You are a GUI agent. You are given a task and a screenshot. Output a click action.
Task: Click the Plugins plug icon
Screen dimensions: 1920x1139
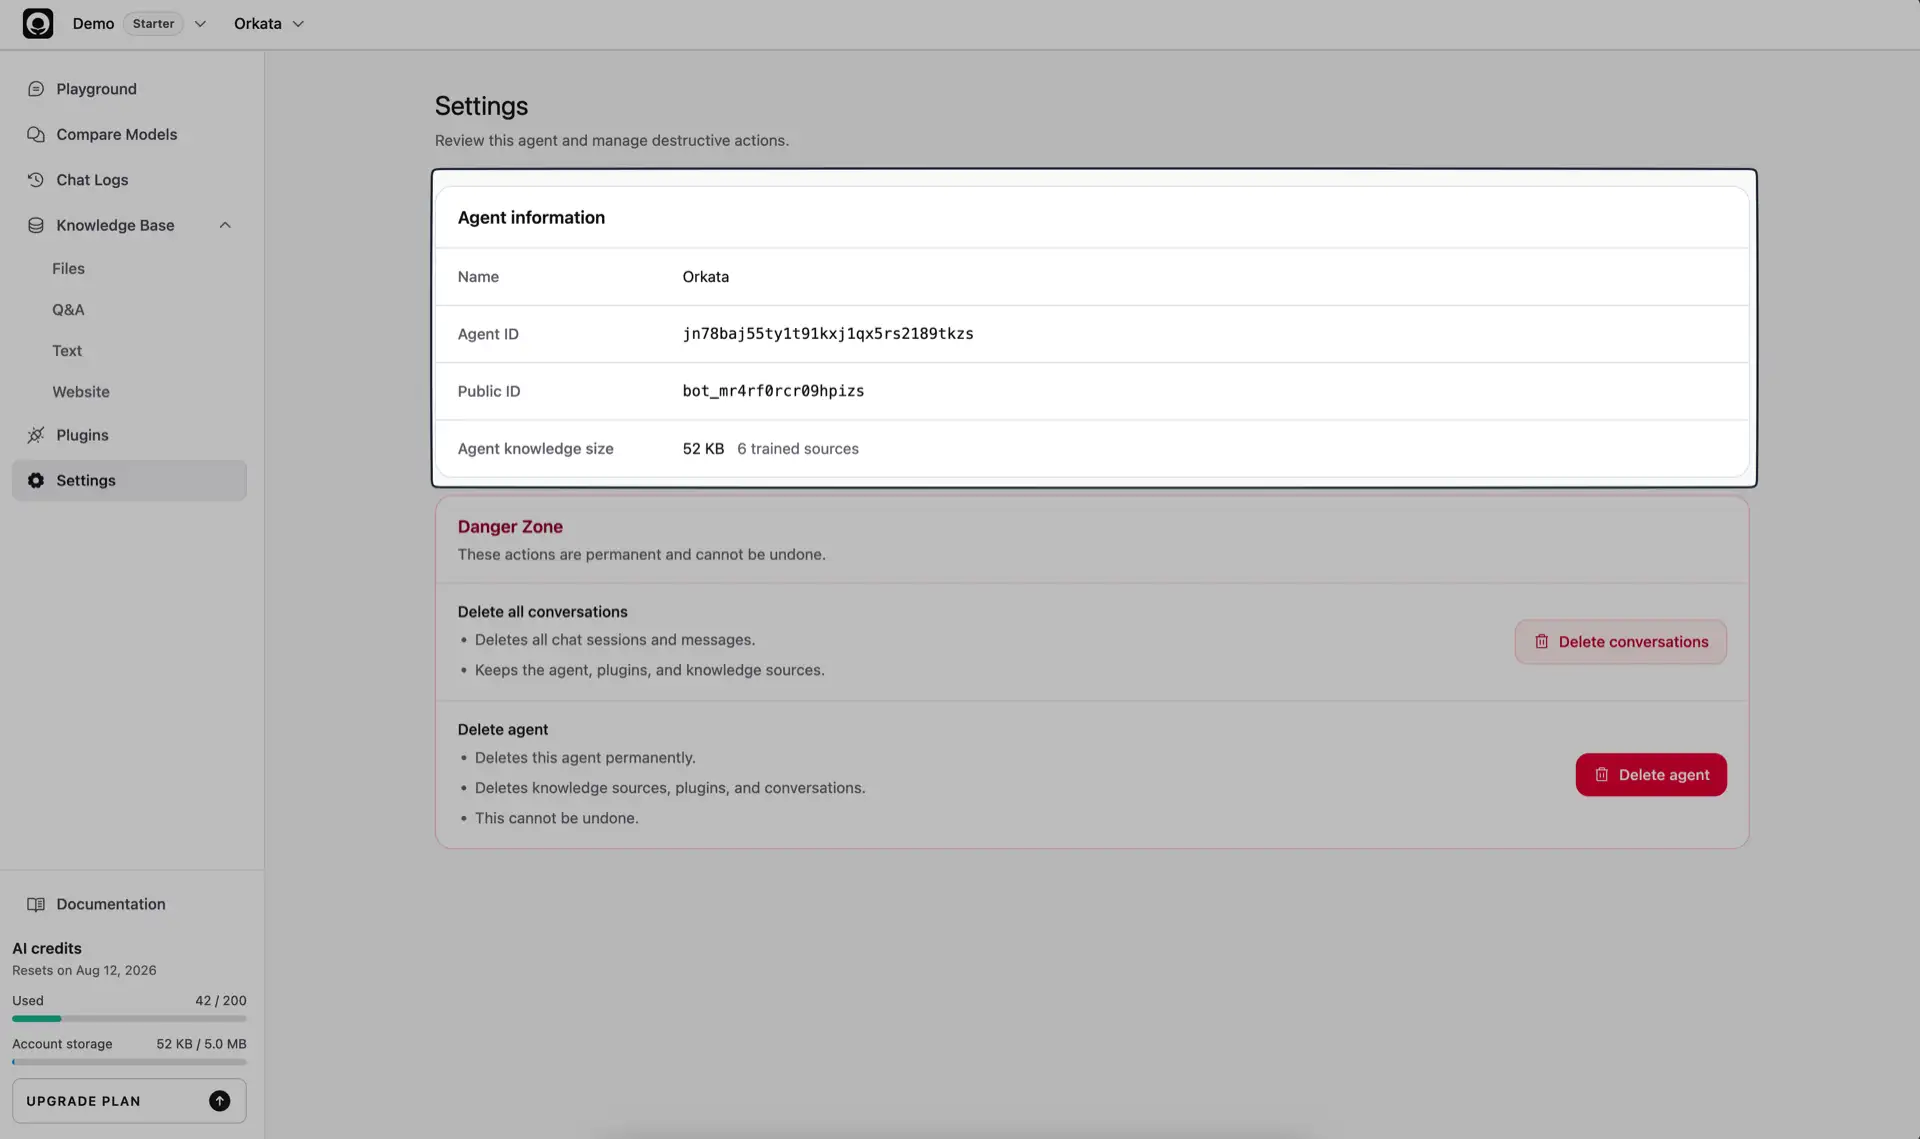pyautogui.click(x=36, y=435)
